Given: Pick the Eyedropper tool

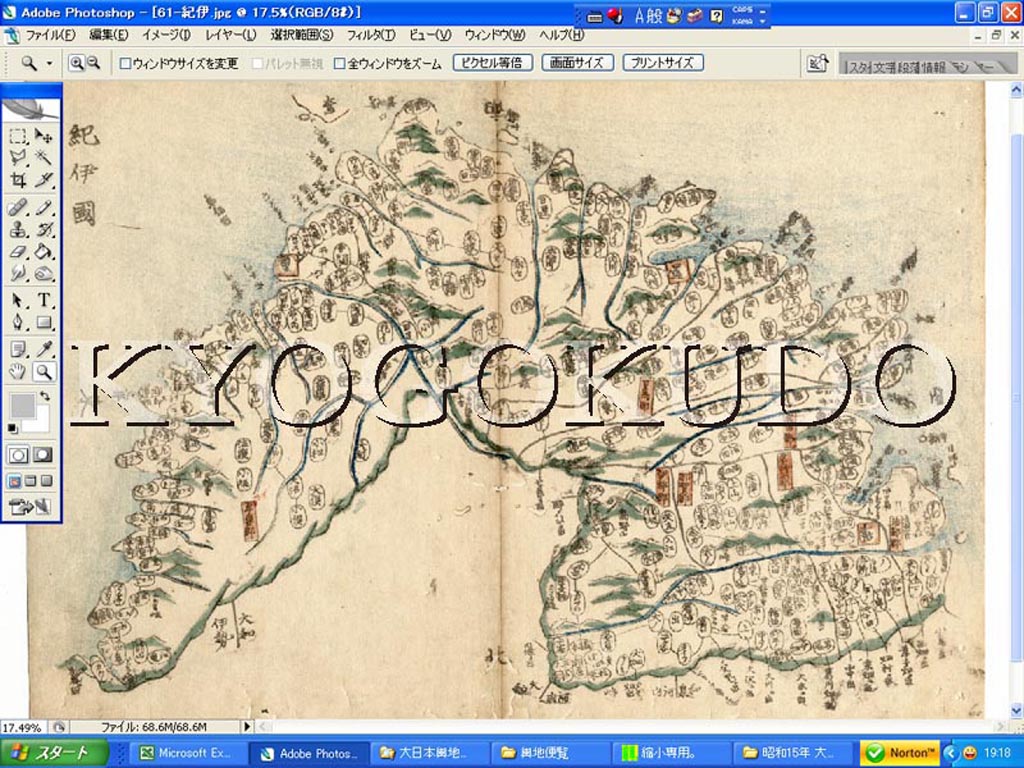Looking at the screenshot, I should click(44, 349).
